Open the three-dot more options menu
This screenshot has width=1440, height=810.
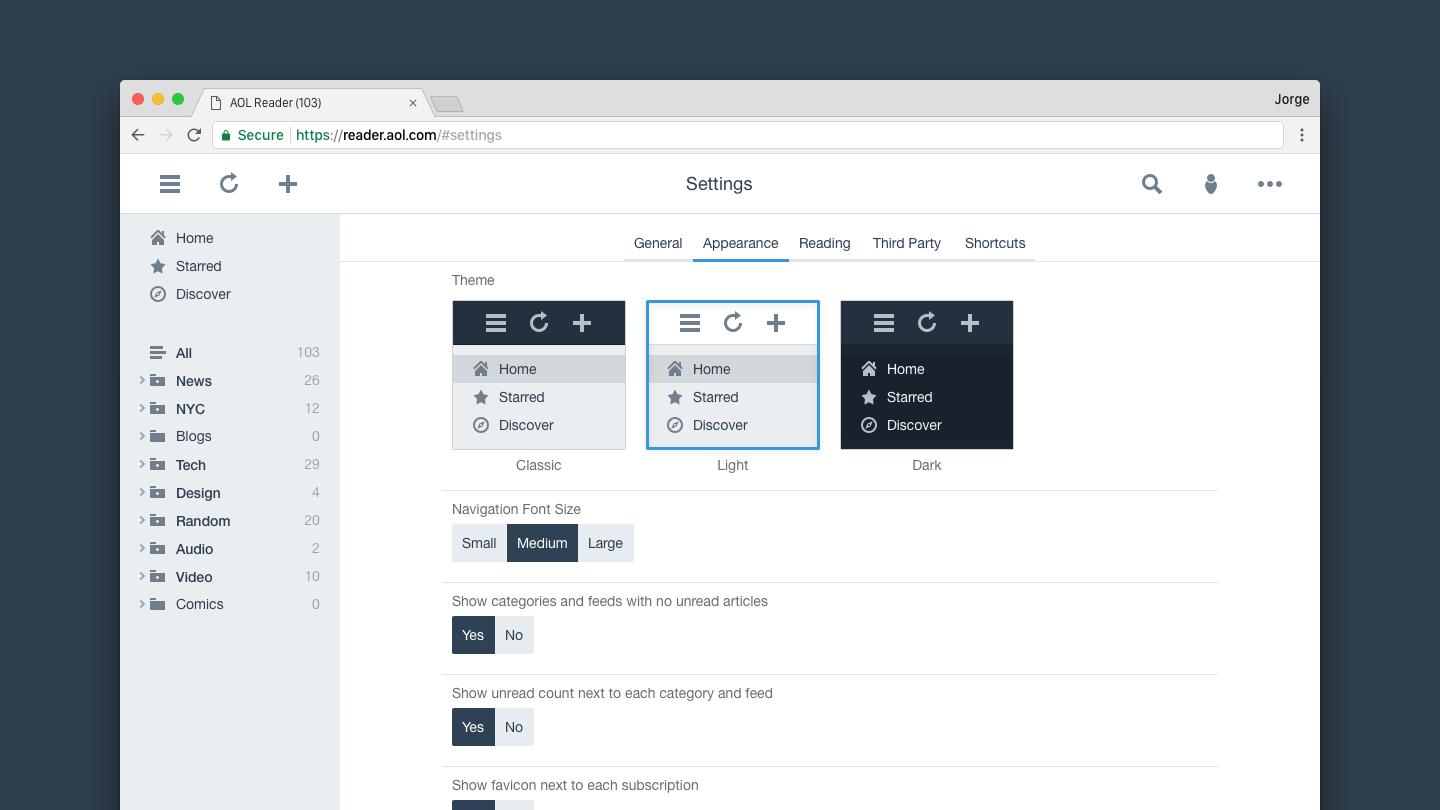point(1270,184)
